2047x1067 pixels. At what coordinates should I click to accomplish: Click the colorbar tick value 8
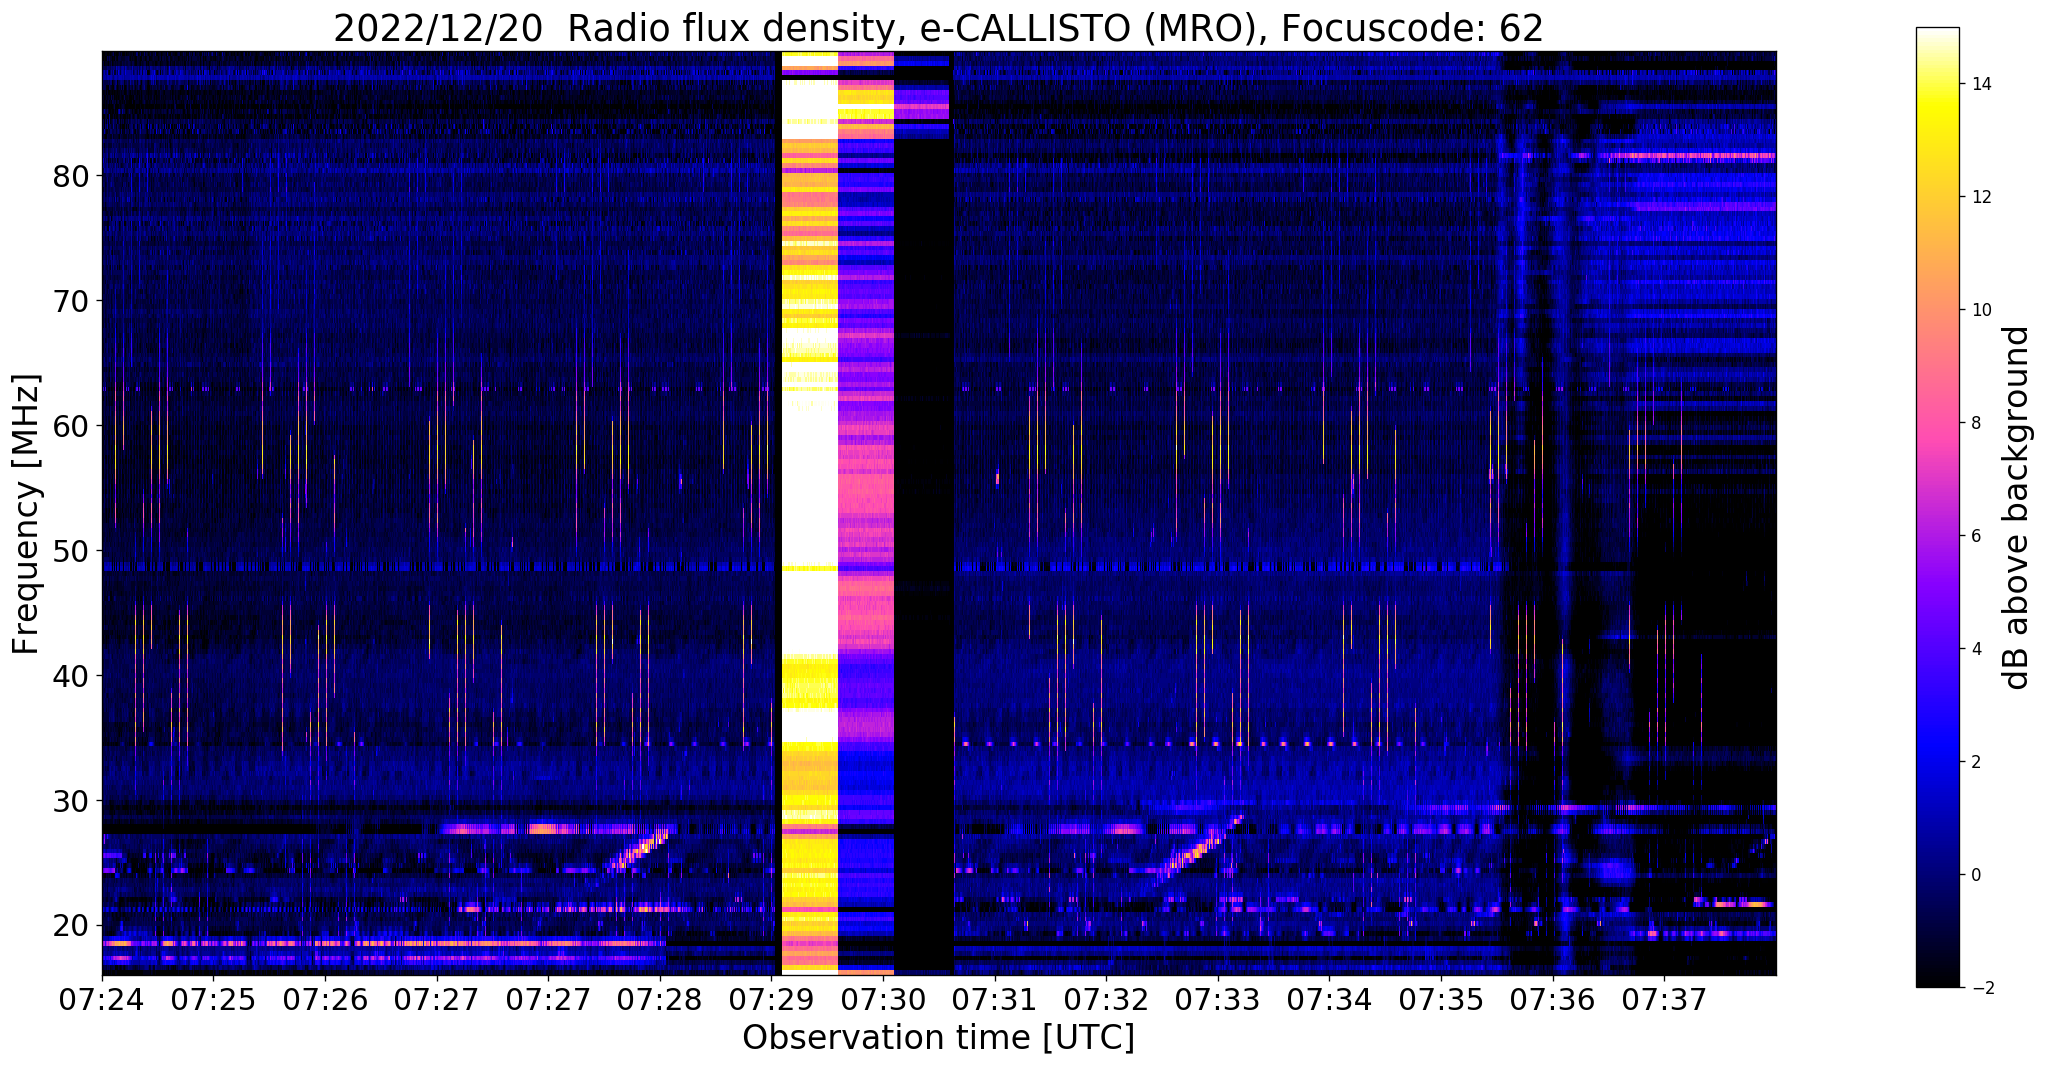[1975, 423]
